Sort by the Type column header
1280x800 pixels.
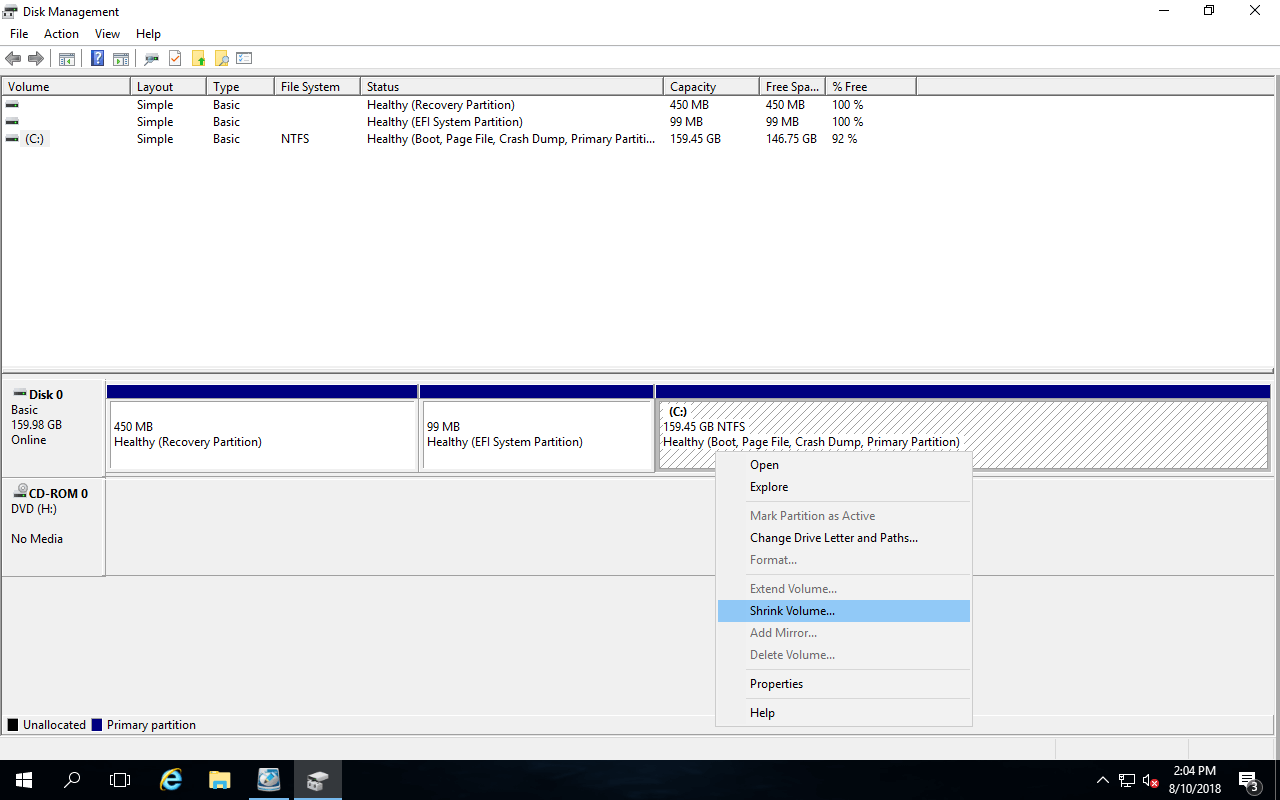point(240,87)
